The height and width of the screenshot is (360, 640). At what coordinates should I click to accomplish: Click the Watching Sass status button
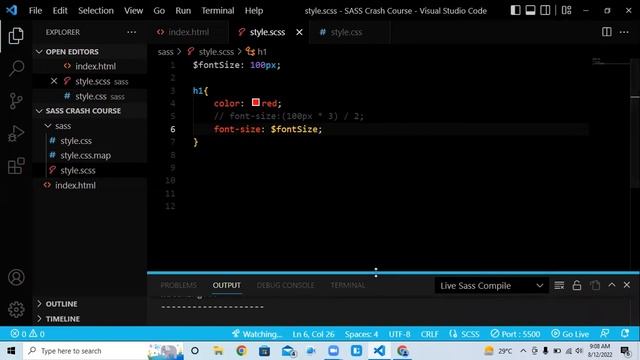[257, 334]
